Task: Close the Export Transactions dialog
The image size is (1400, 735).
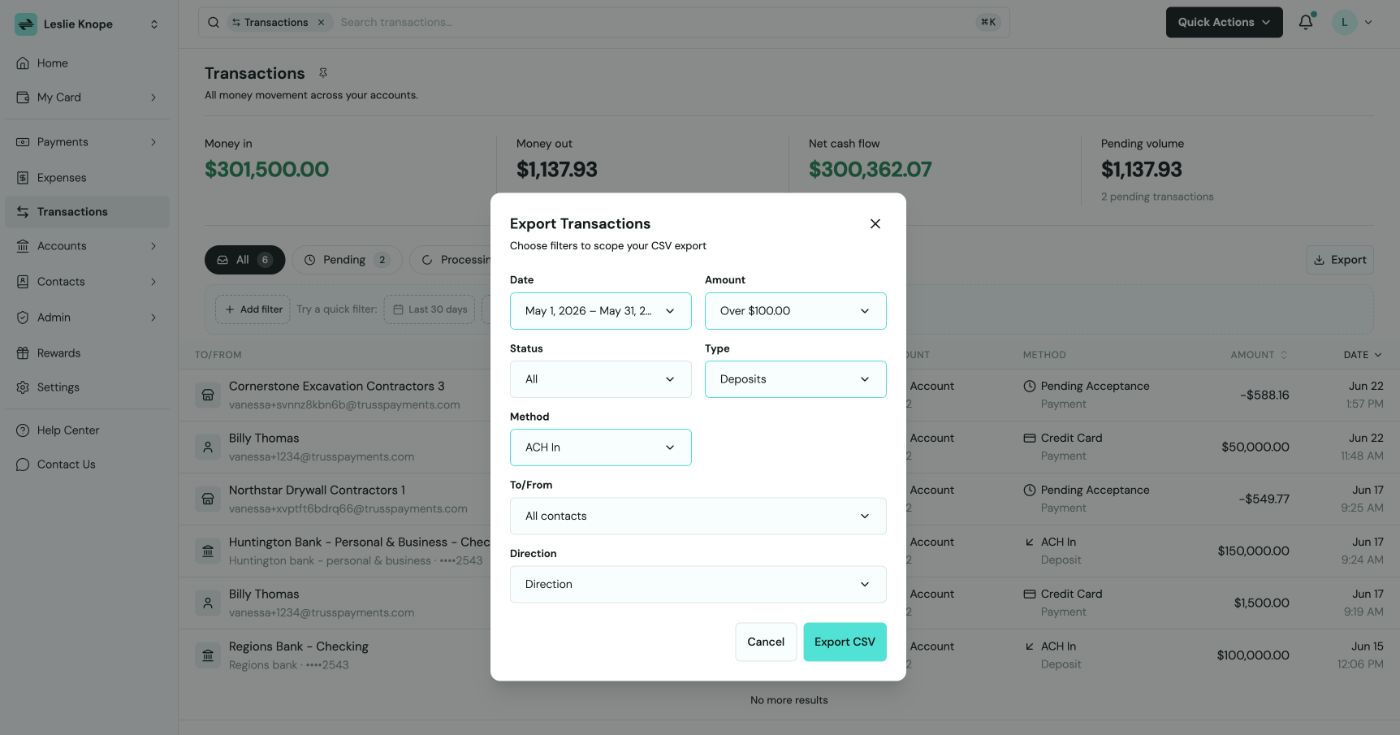Action: (x=875, y=224)
